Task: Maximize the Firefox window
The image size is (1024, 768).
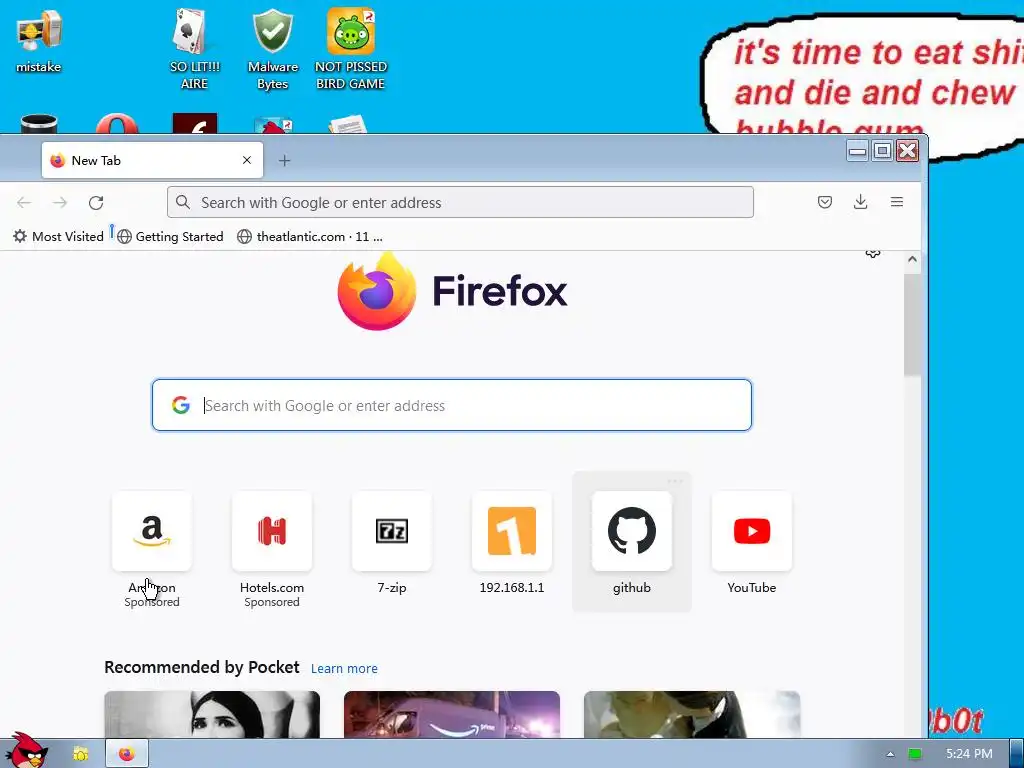Action: click(882, 152)
